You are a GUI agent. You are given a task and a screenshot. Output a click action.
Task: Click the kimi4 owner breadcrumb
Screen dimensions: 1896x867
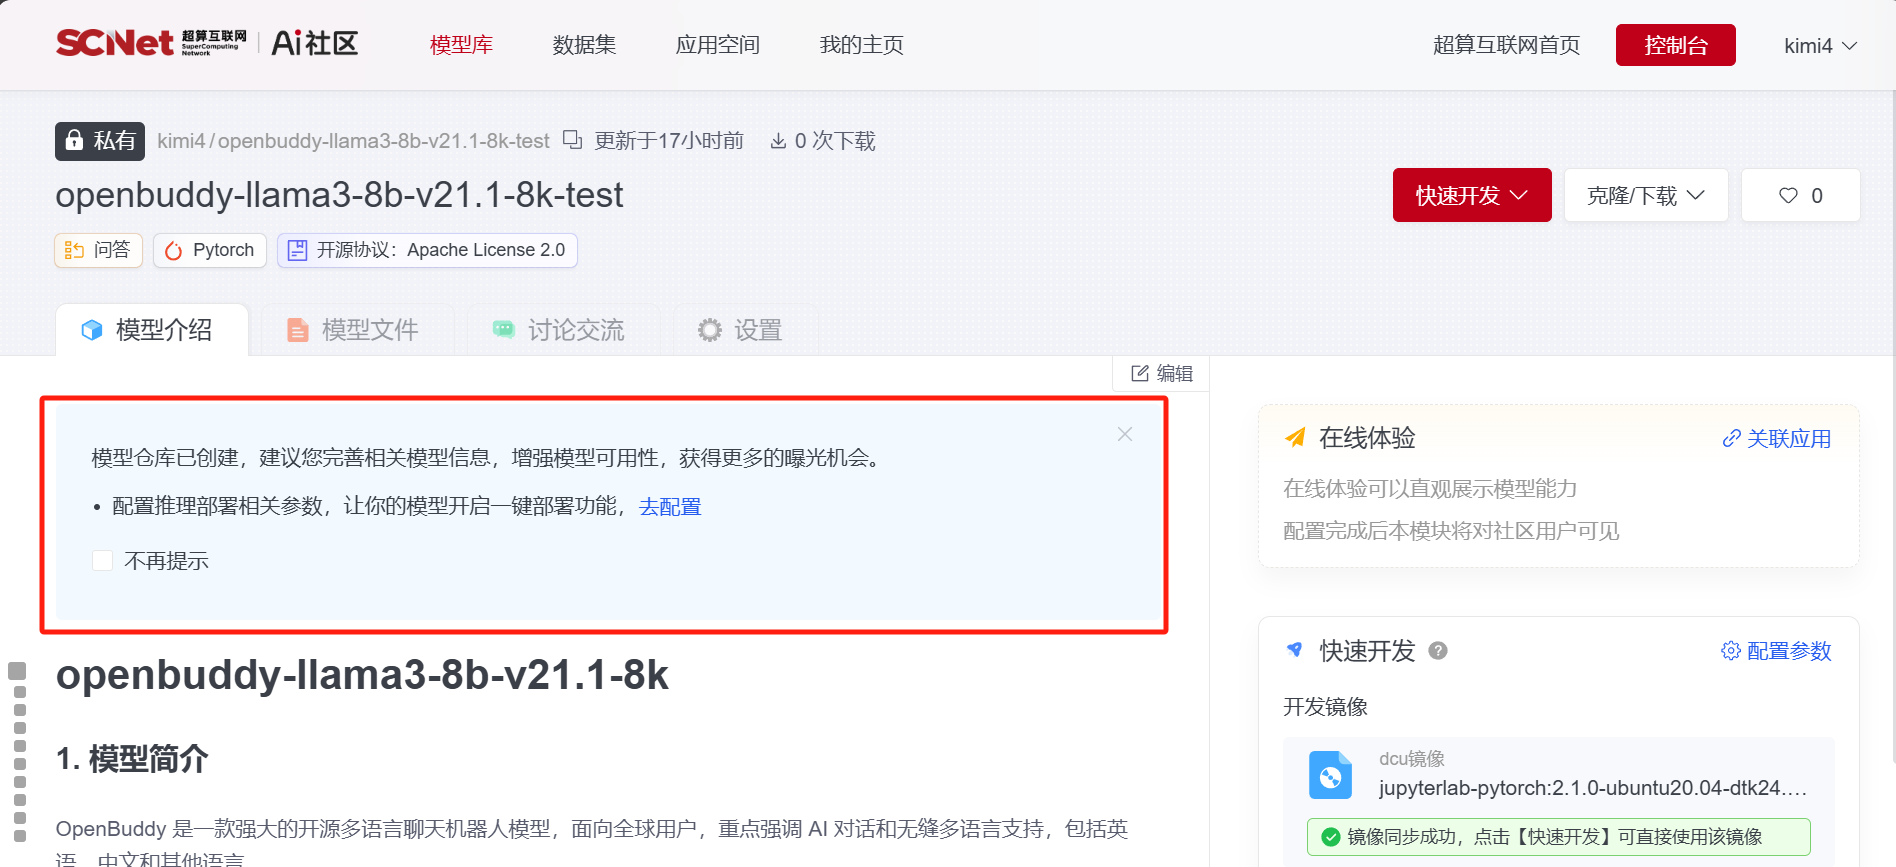click(x=181, y=141)
